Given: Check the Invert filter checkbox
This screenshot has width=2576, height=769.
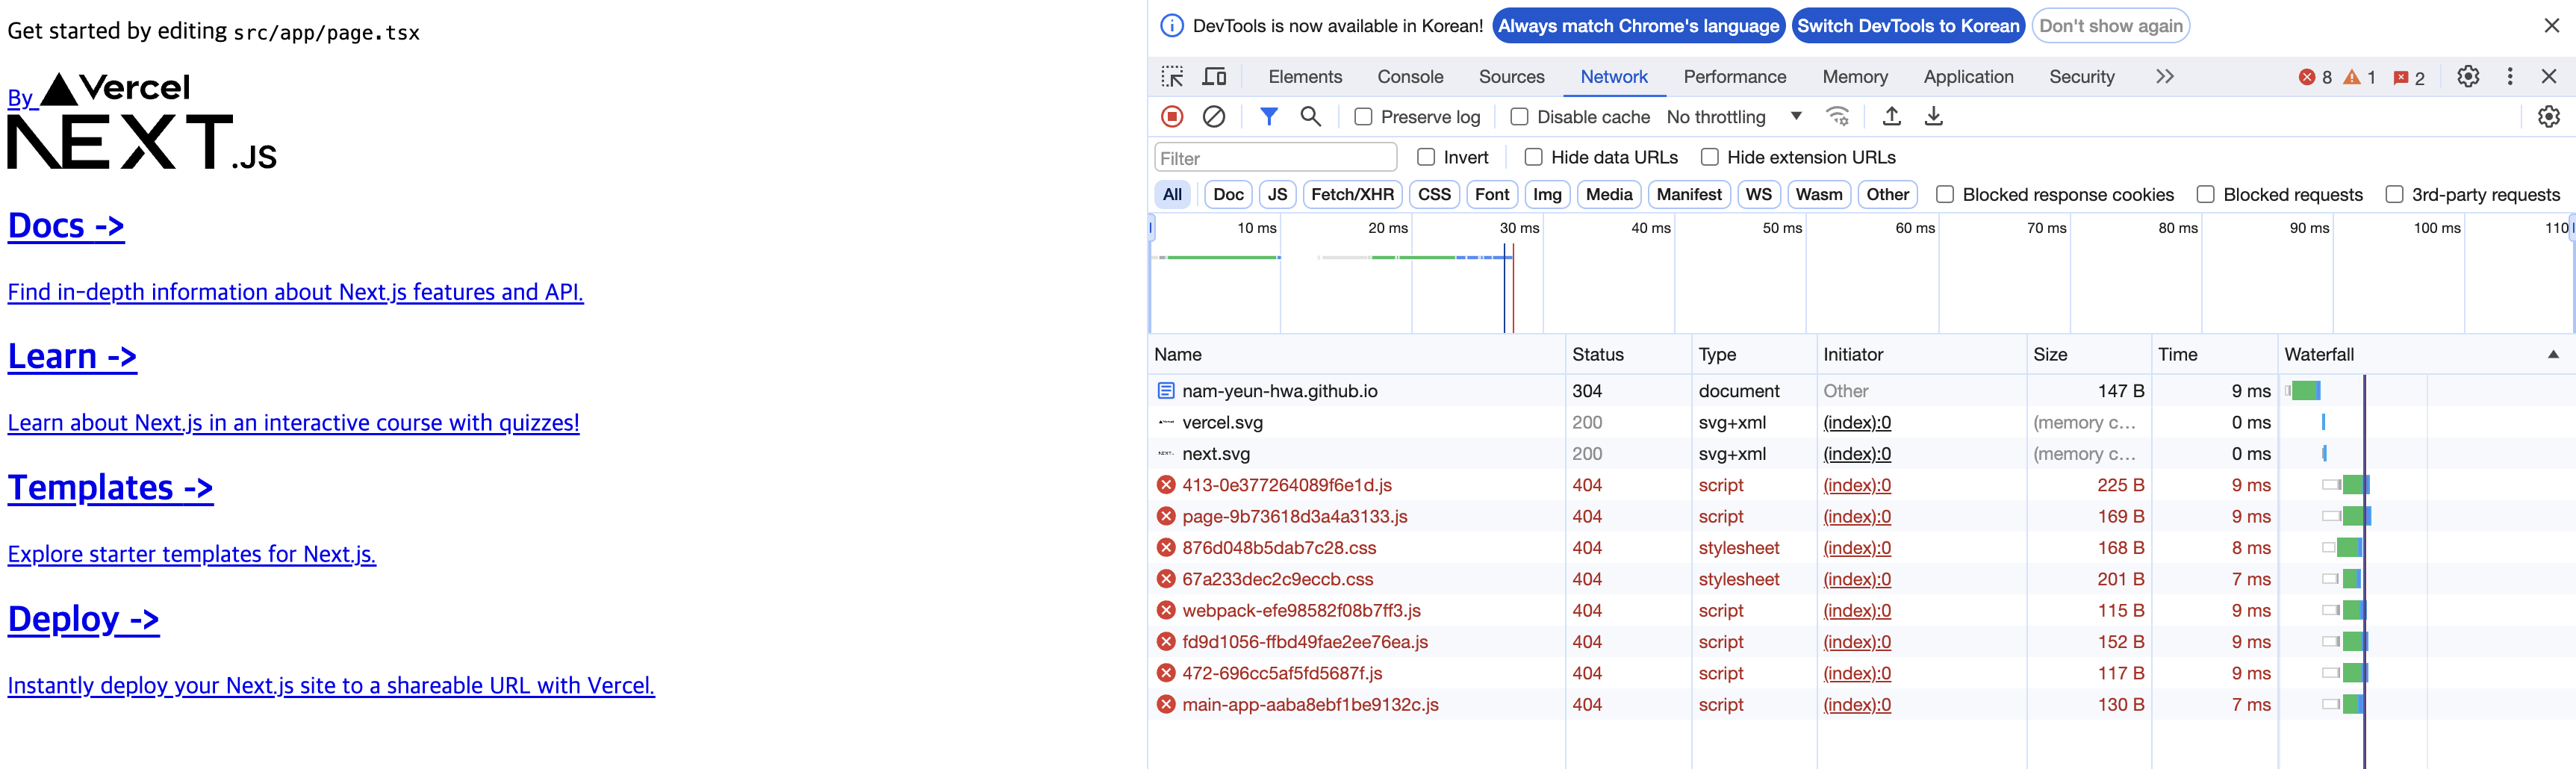Looking at the screenshot, I should coord(1426,157).
